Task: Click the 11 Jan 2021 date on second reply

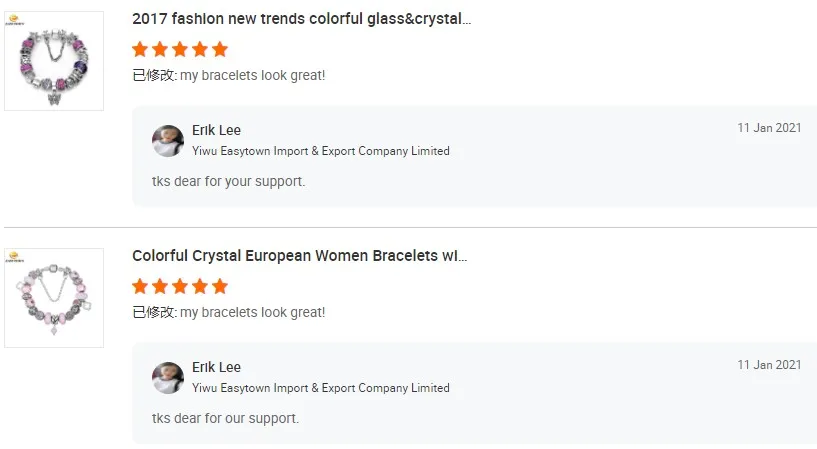Action: [769, 365]
